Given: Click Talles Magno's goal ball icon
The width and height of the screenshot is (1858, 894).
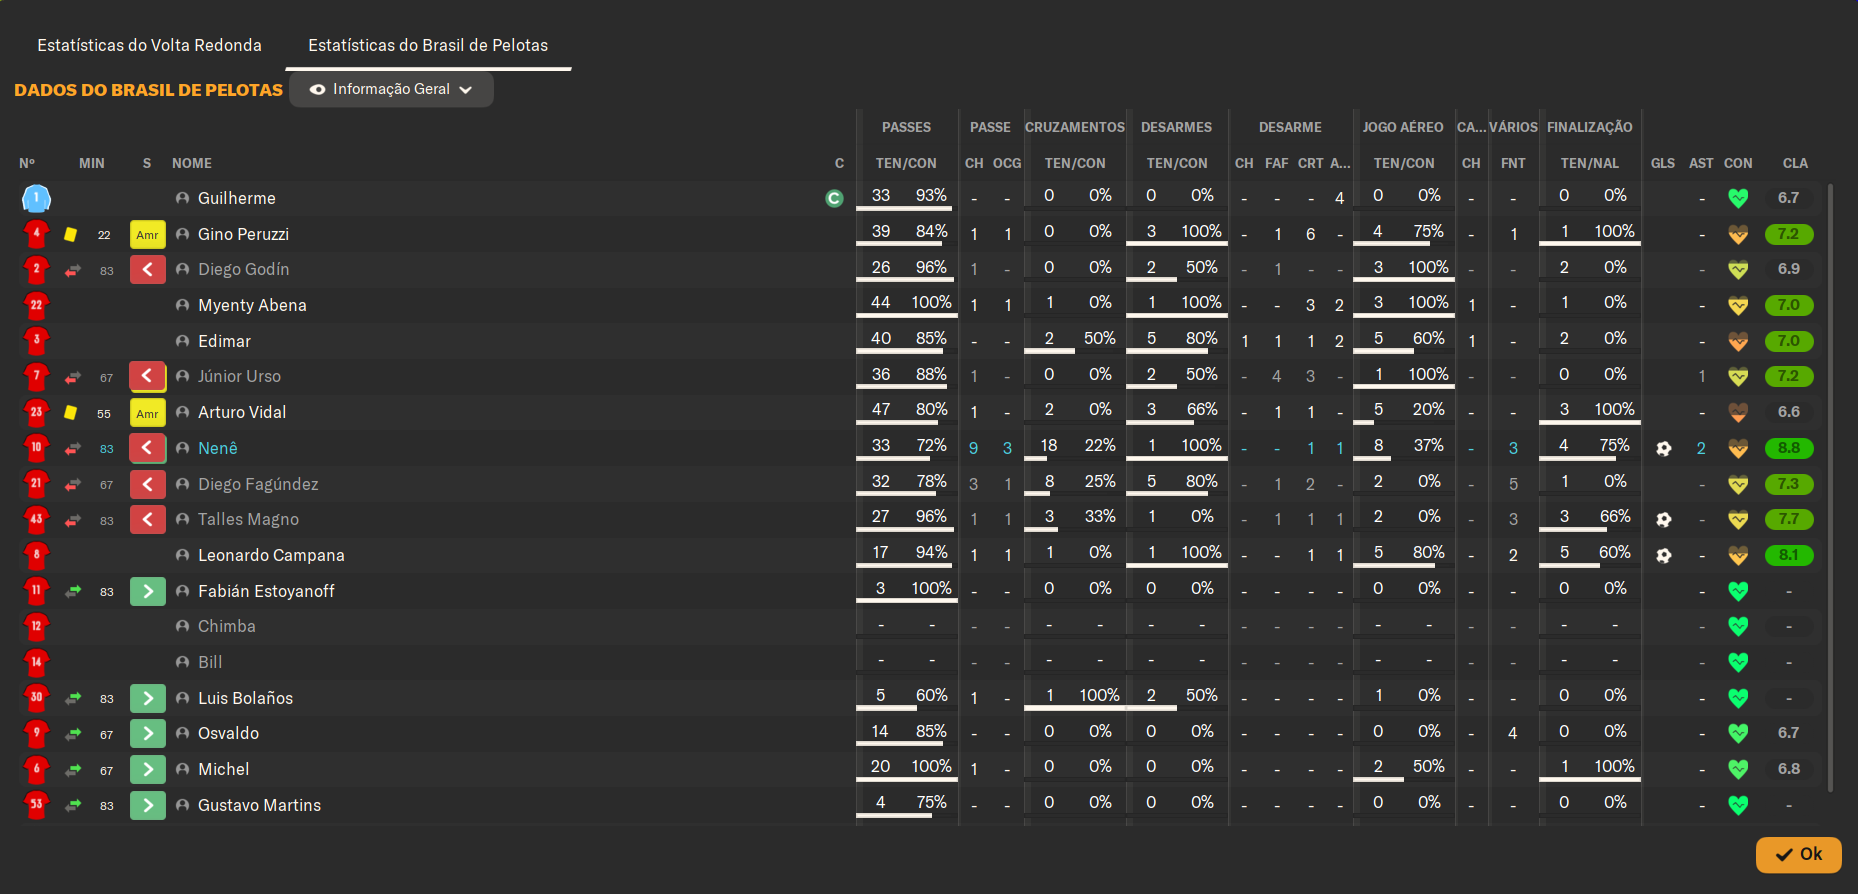Looking at the screenshot, I should pos(1663,520).
